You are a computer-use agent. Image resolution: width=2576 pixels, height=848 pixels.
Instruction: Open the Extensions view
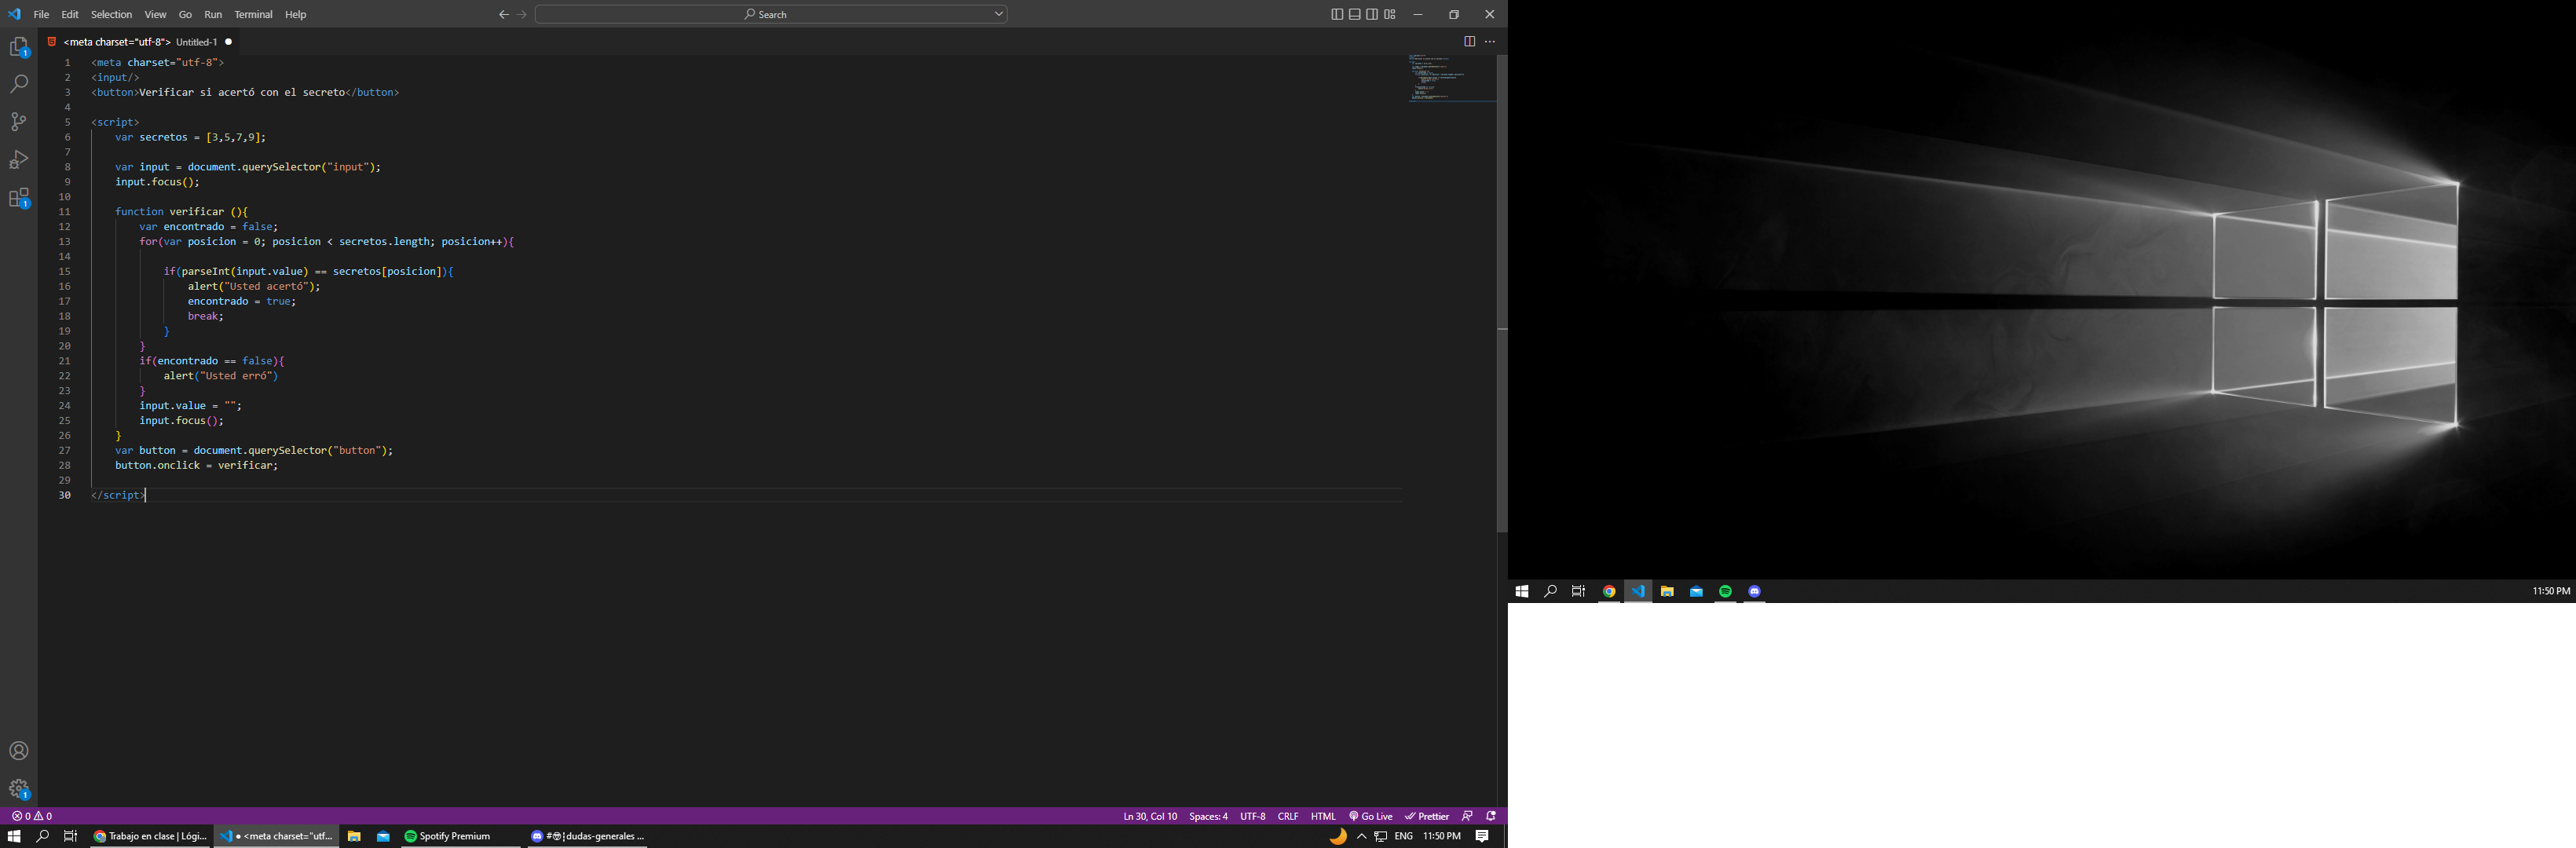(19, 198)
